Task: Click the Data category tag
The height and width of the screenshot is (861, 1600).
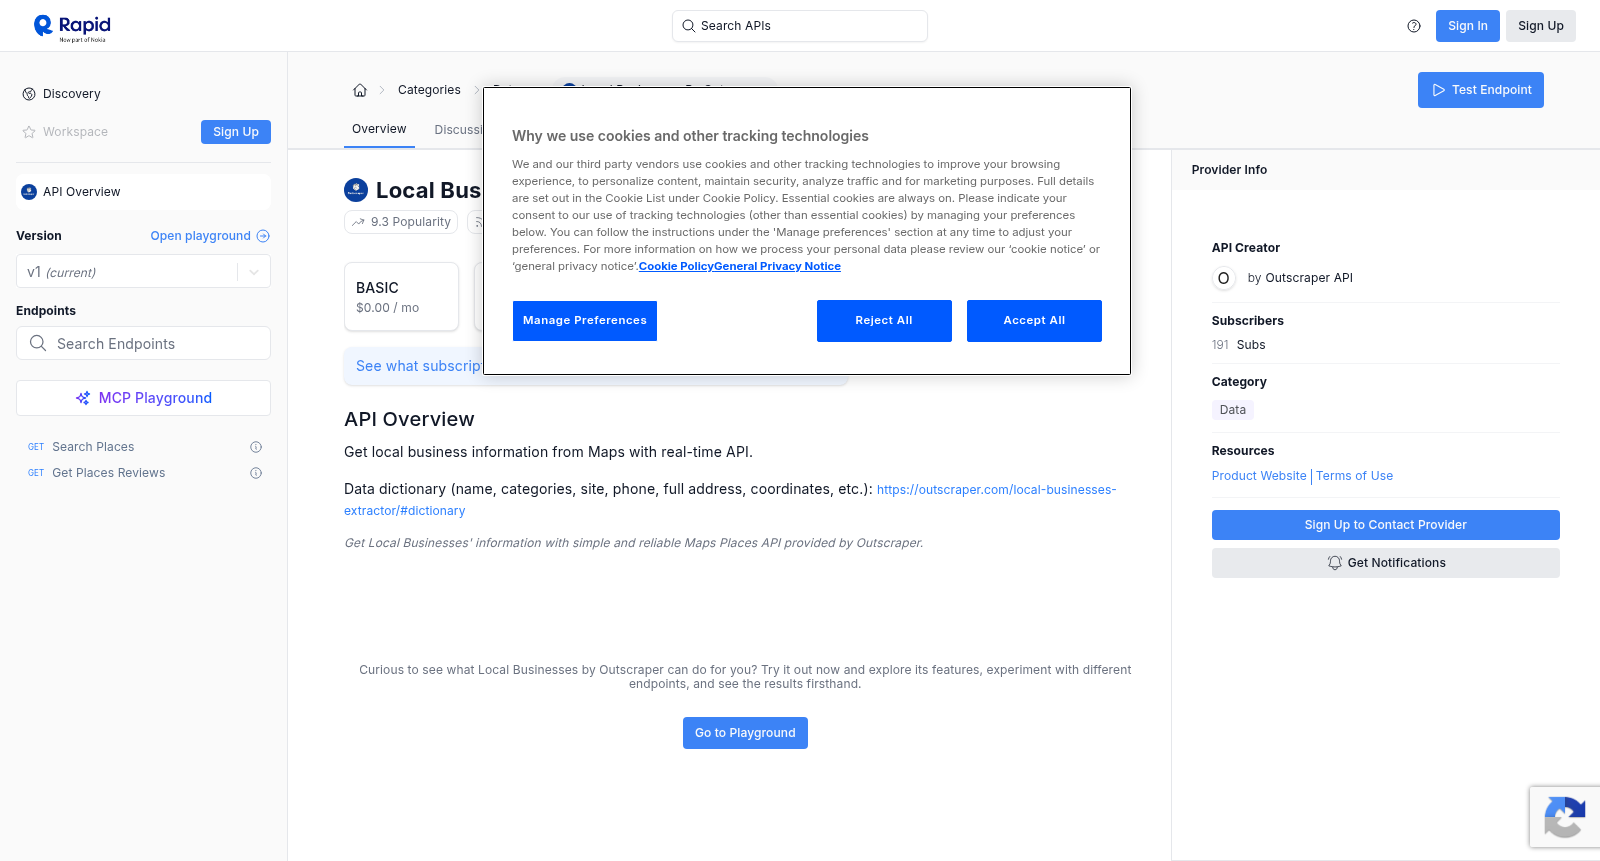Action: click(x=1233, y=410)
